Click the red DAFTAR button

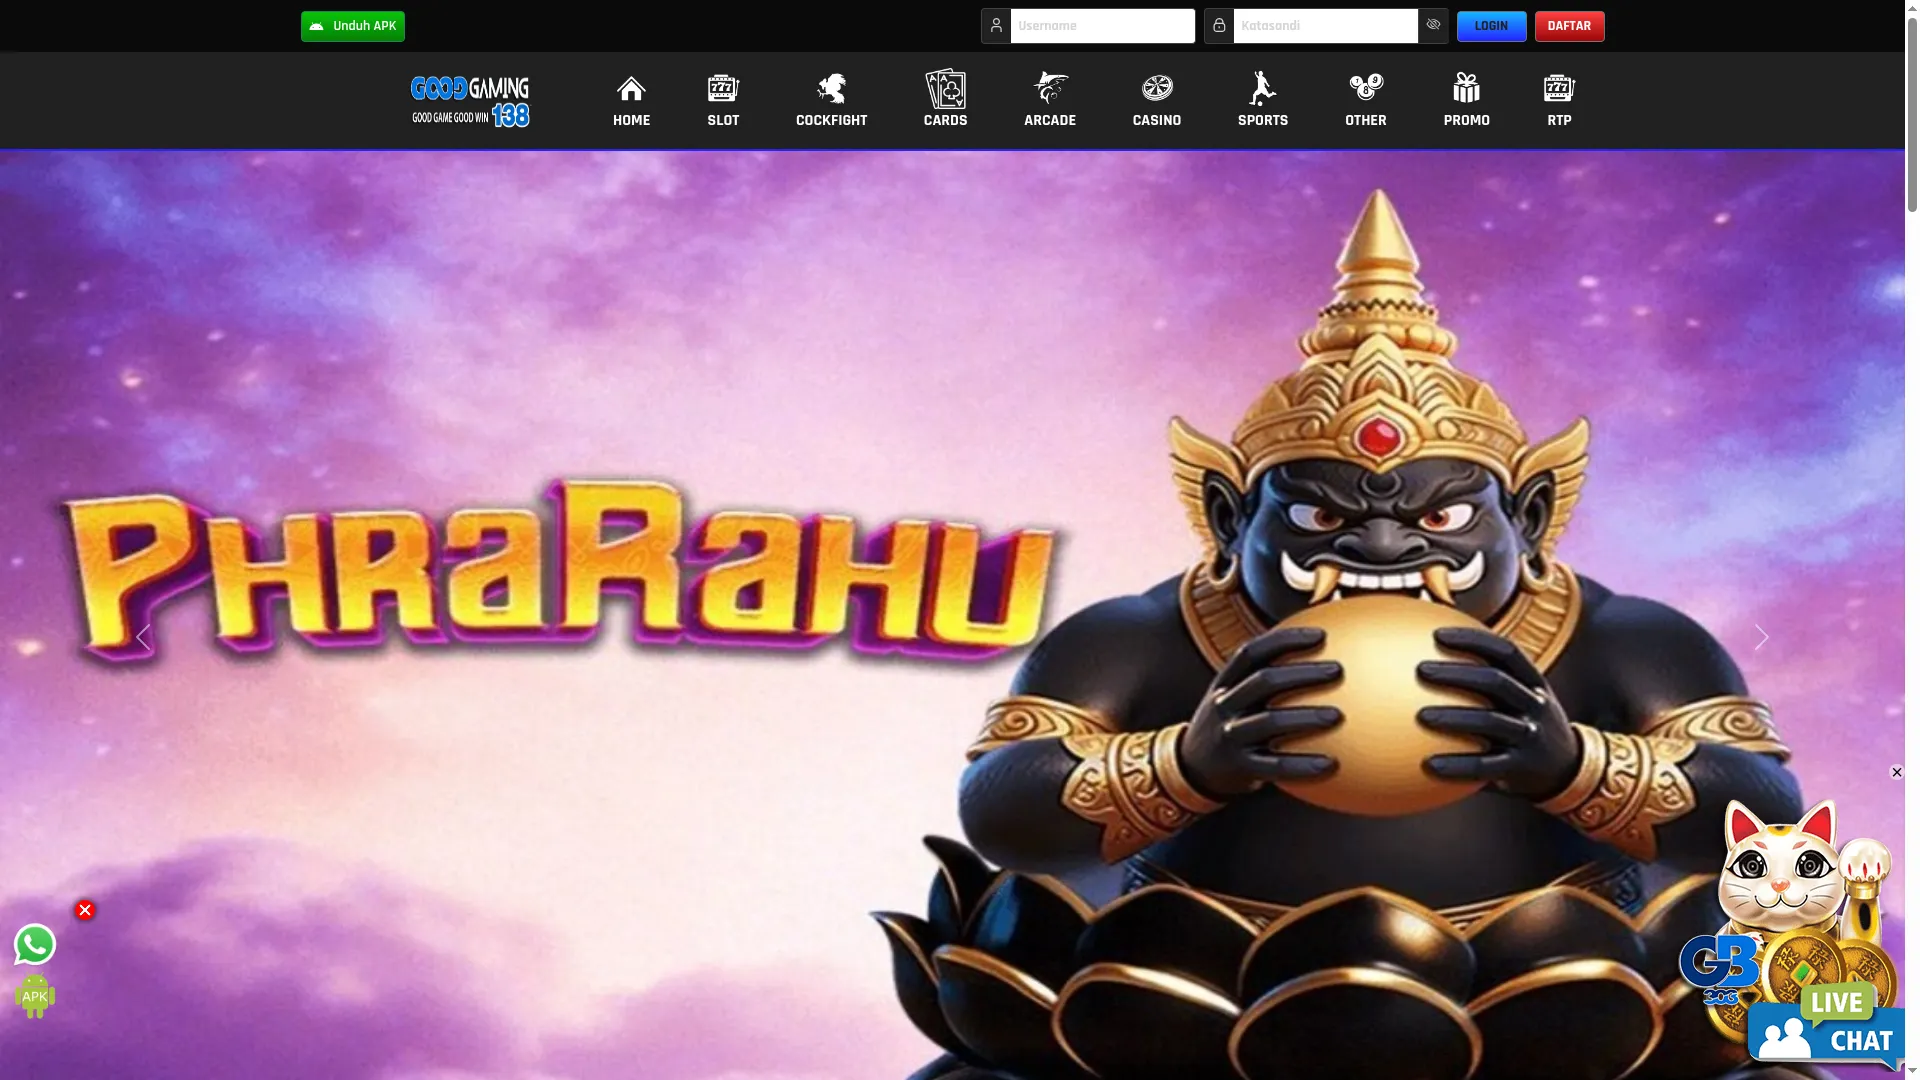1569,26
